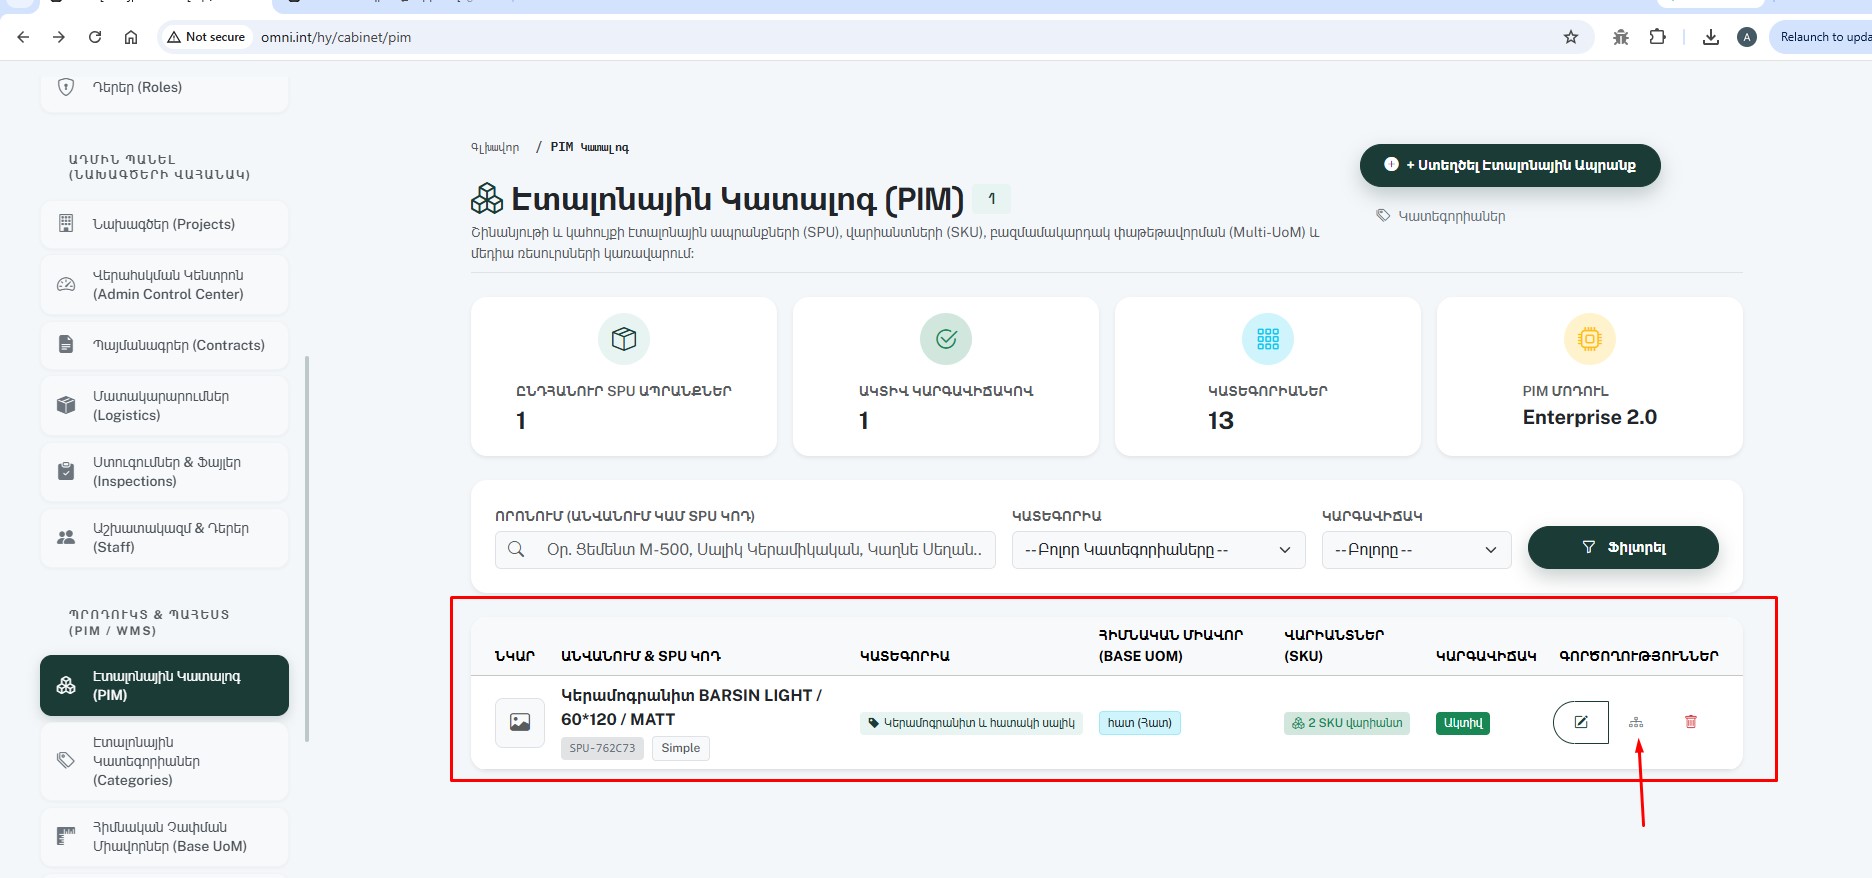The image size is (1872, 878).
Task: Open Admin Control Center in sidebar
Action: tap(165, 285)
